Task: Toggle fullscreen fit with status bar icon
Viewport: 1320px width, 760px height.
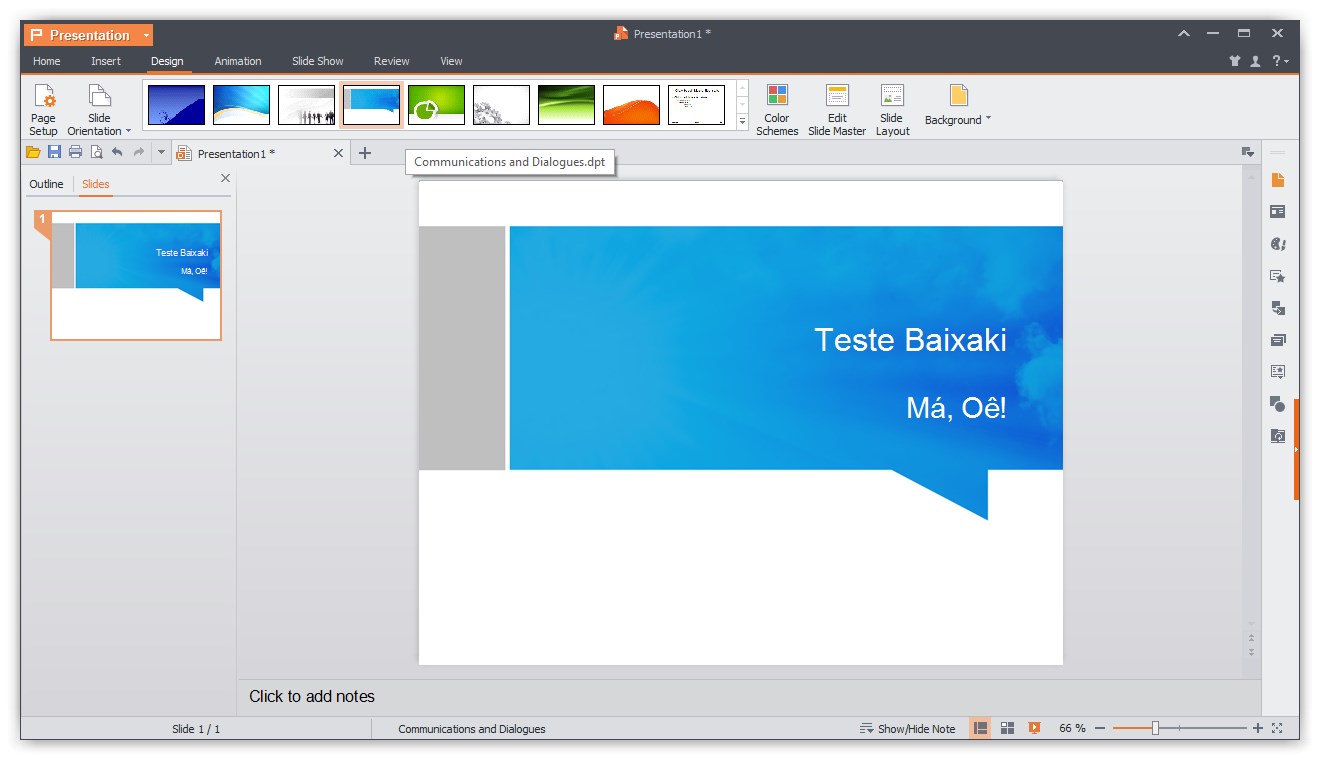Action: pos(1278,728)
